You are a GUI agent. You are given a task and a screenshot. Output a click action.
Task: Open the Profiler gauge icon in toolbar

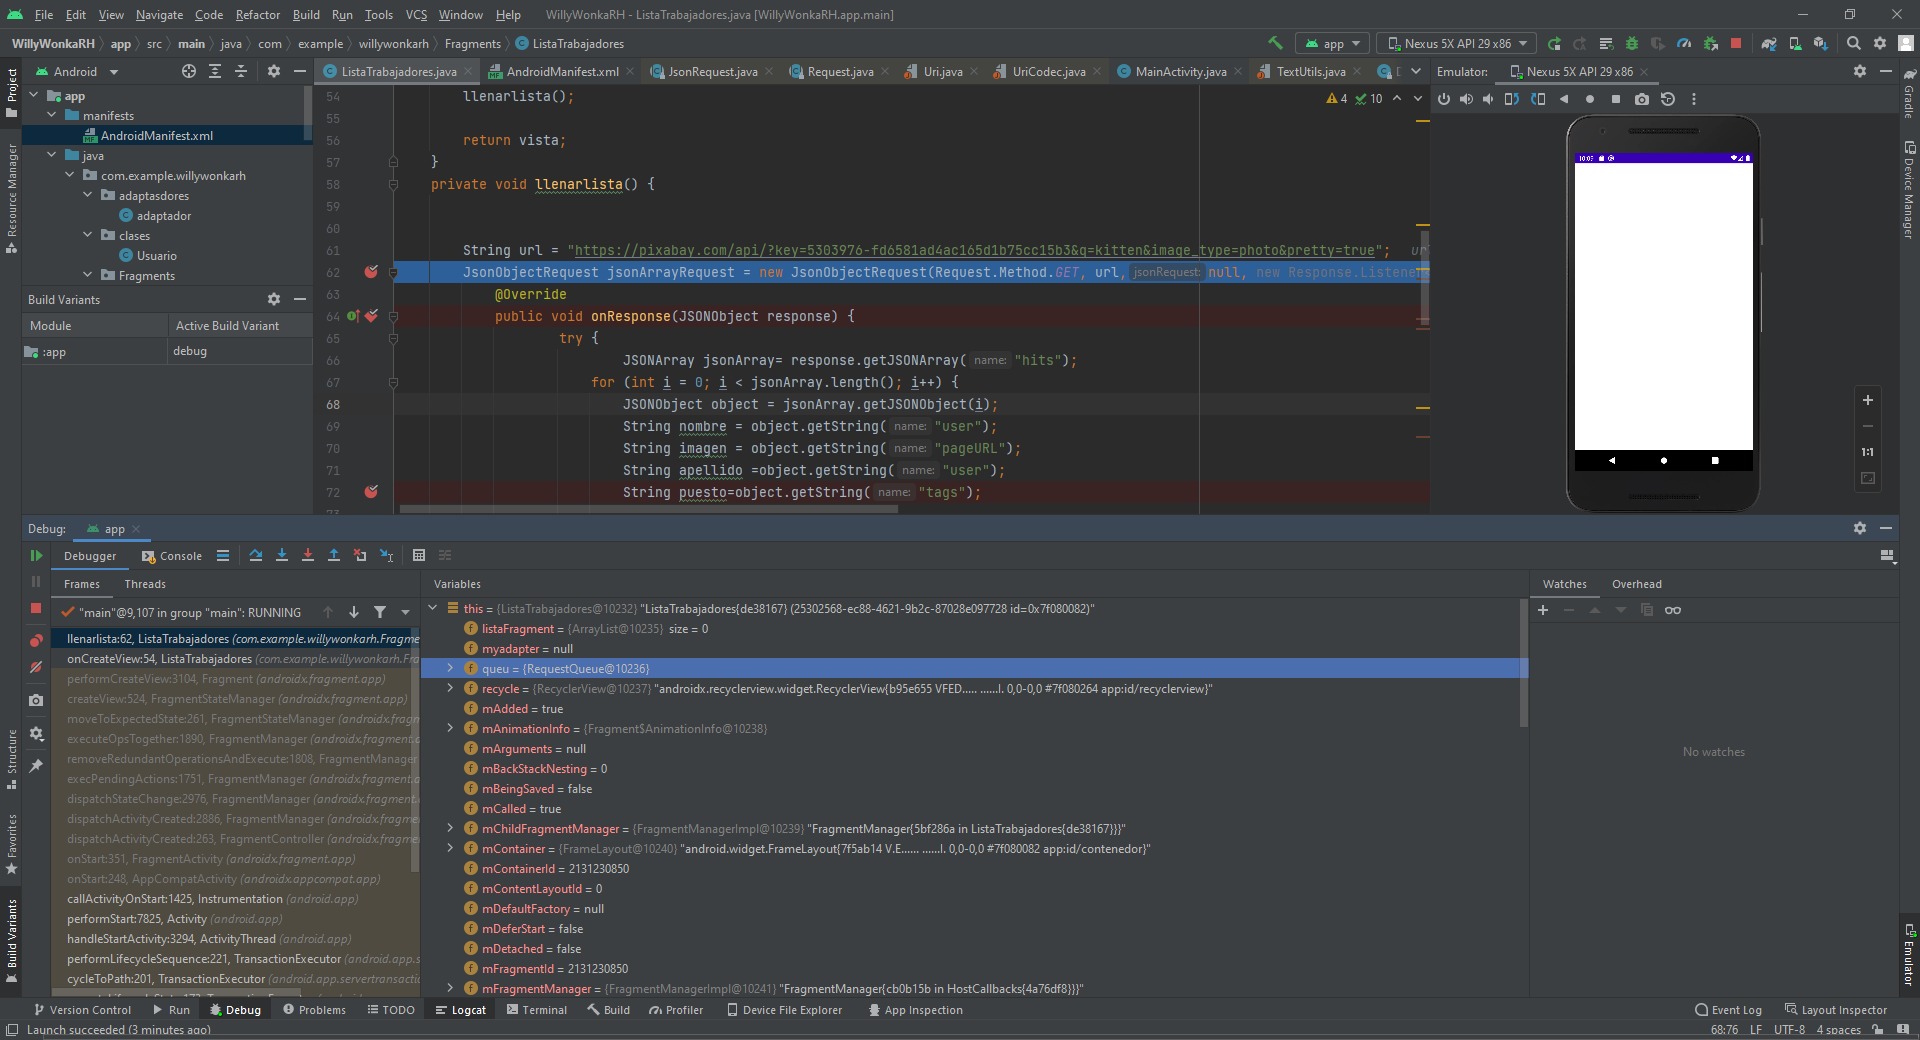point(1684,43)
